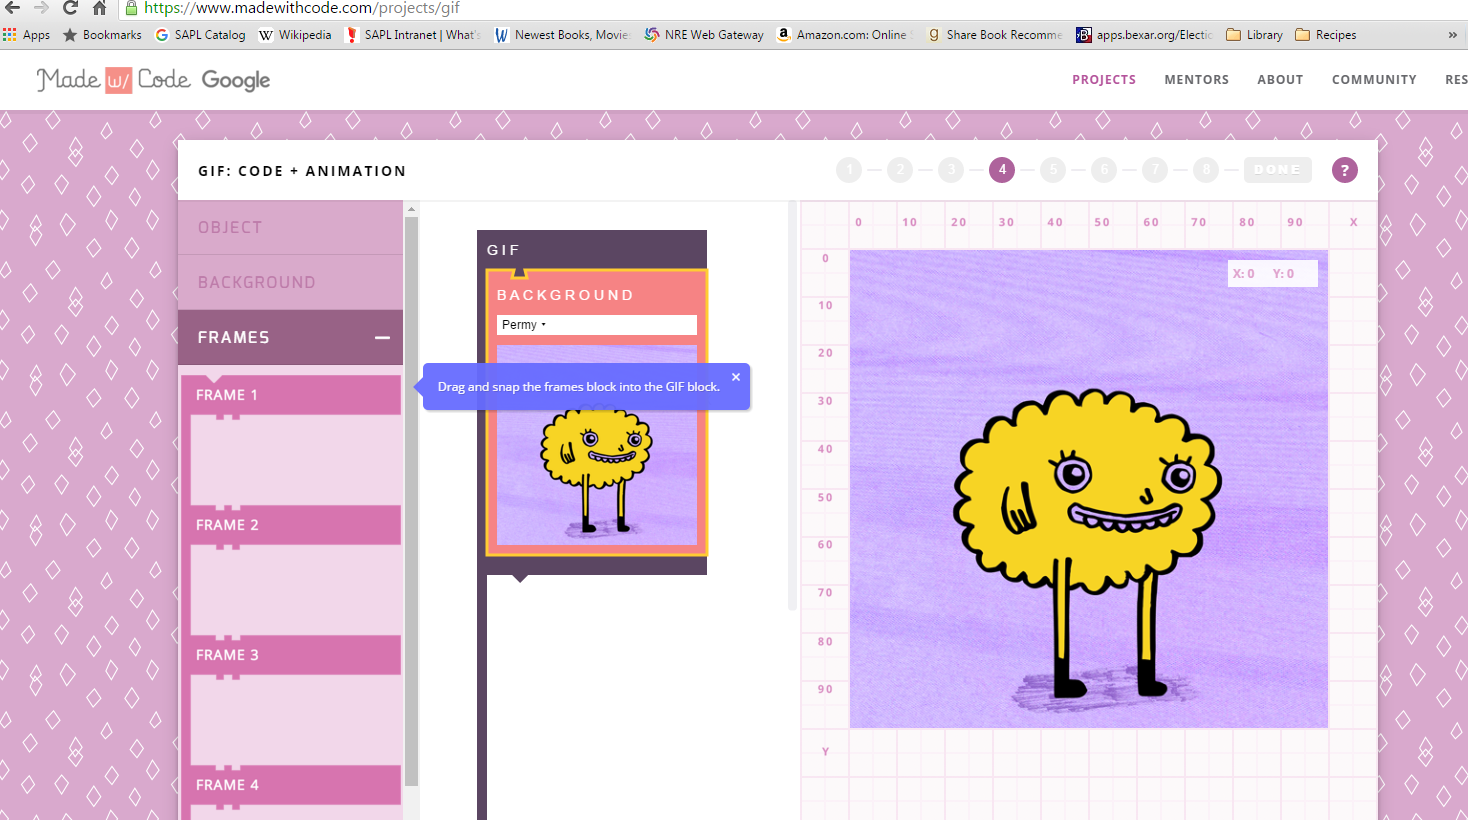Screen dimensions: 1468x820
Task: Go to step 1 circle
Action: tap(849, 170)
